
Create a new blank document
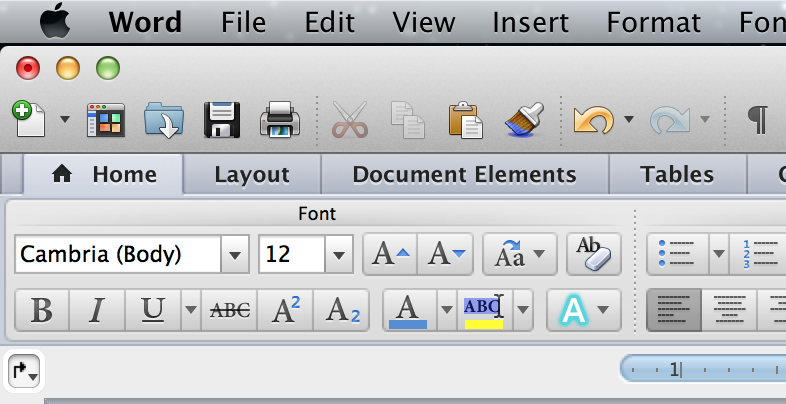29,119
